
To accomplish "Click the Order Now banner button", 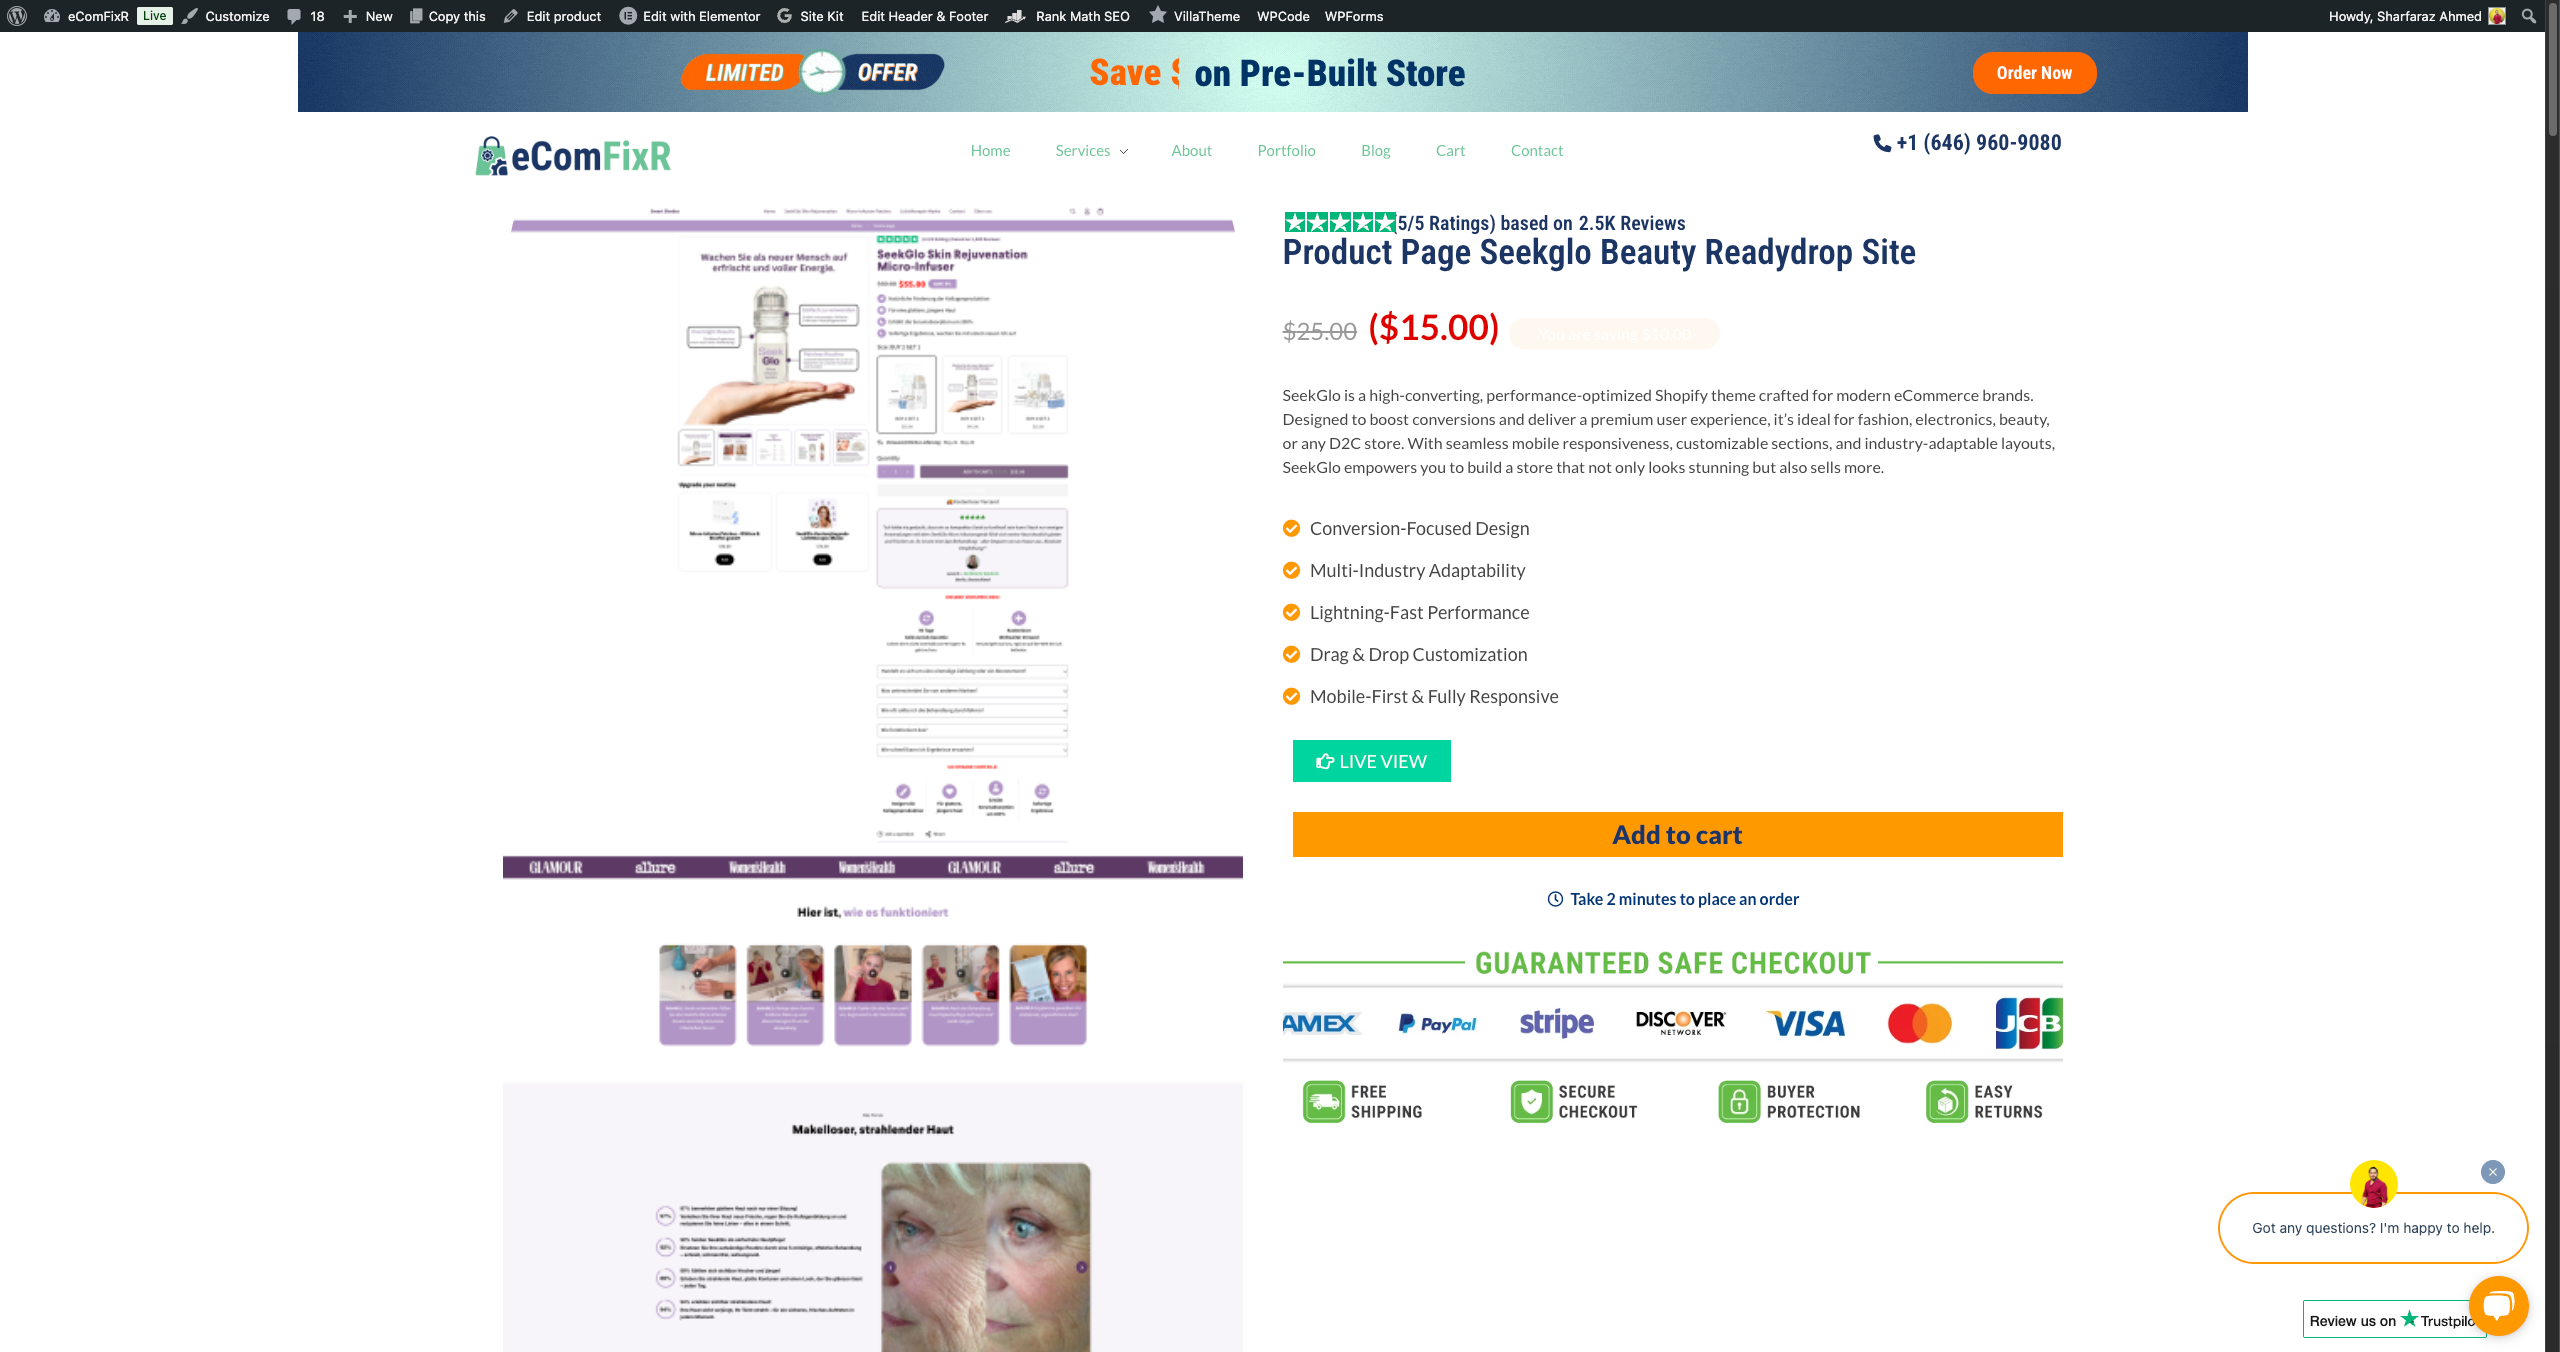I will [2034, 73].
